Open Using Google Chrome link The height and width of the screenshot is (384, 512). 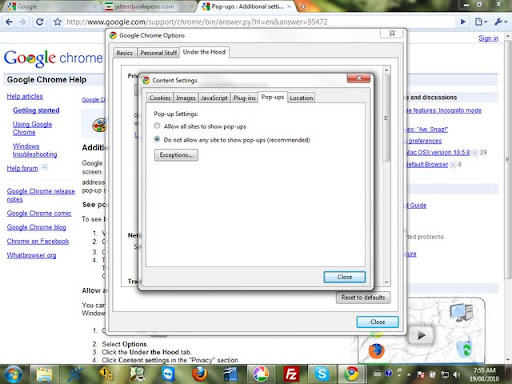click(32, 128)
